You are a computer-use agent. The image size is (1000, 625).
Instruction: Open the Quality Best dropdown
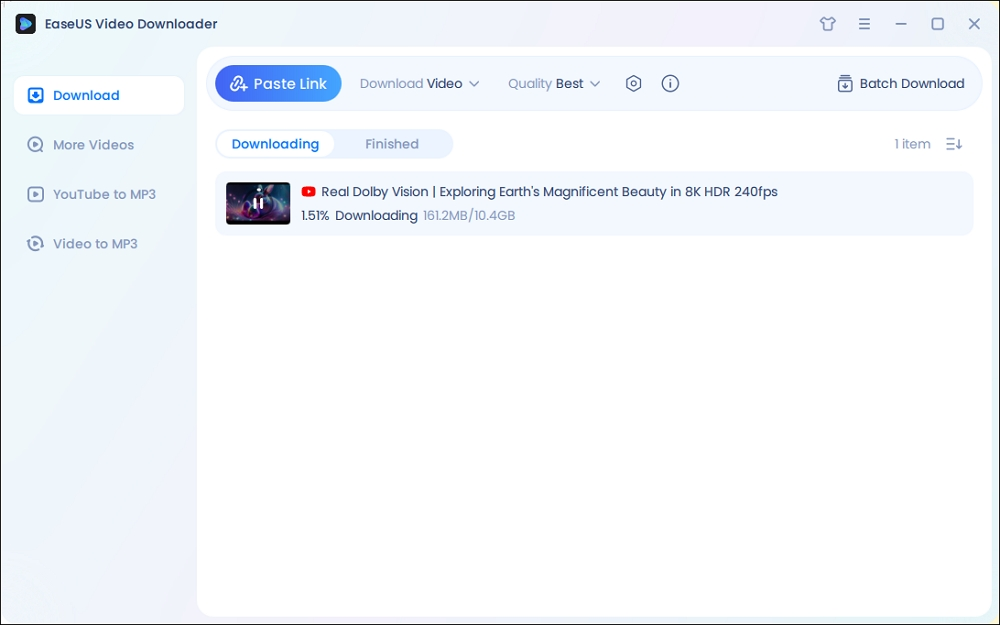(553, 83)
